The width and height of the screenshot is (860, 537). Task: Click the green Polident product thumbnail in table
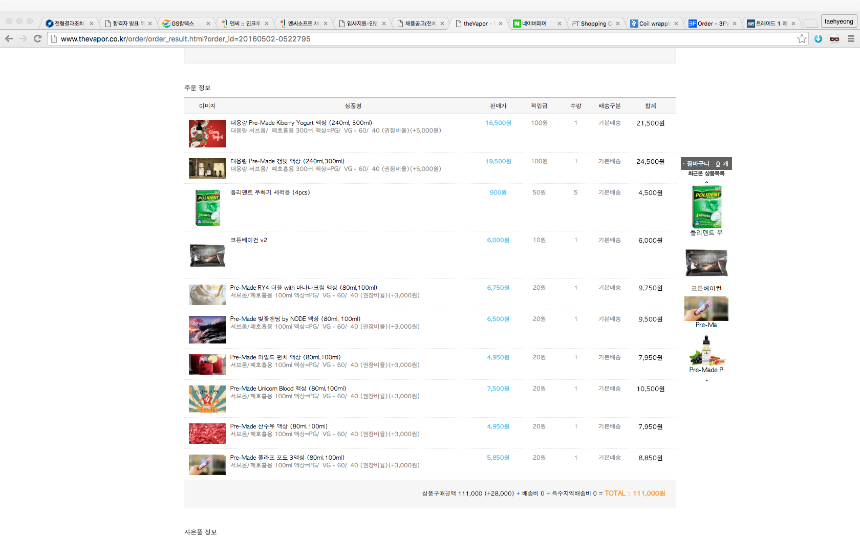click(206, 208)
